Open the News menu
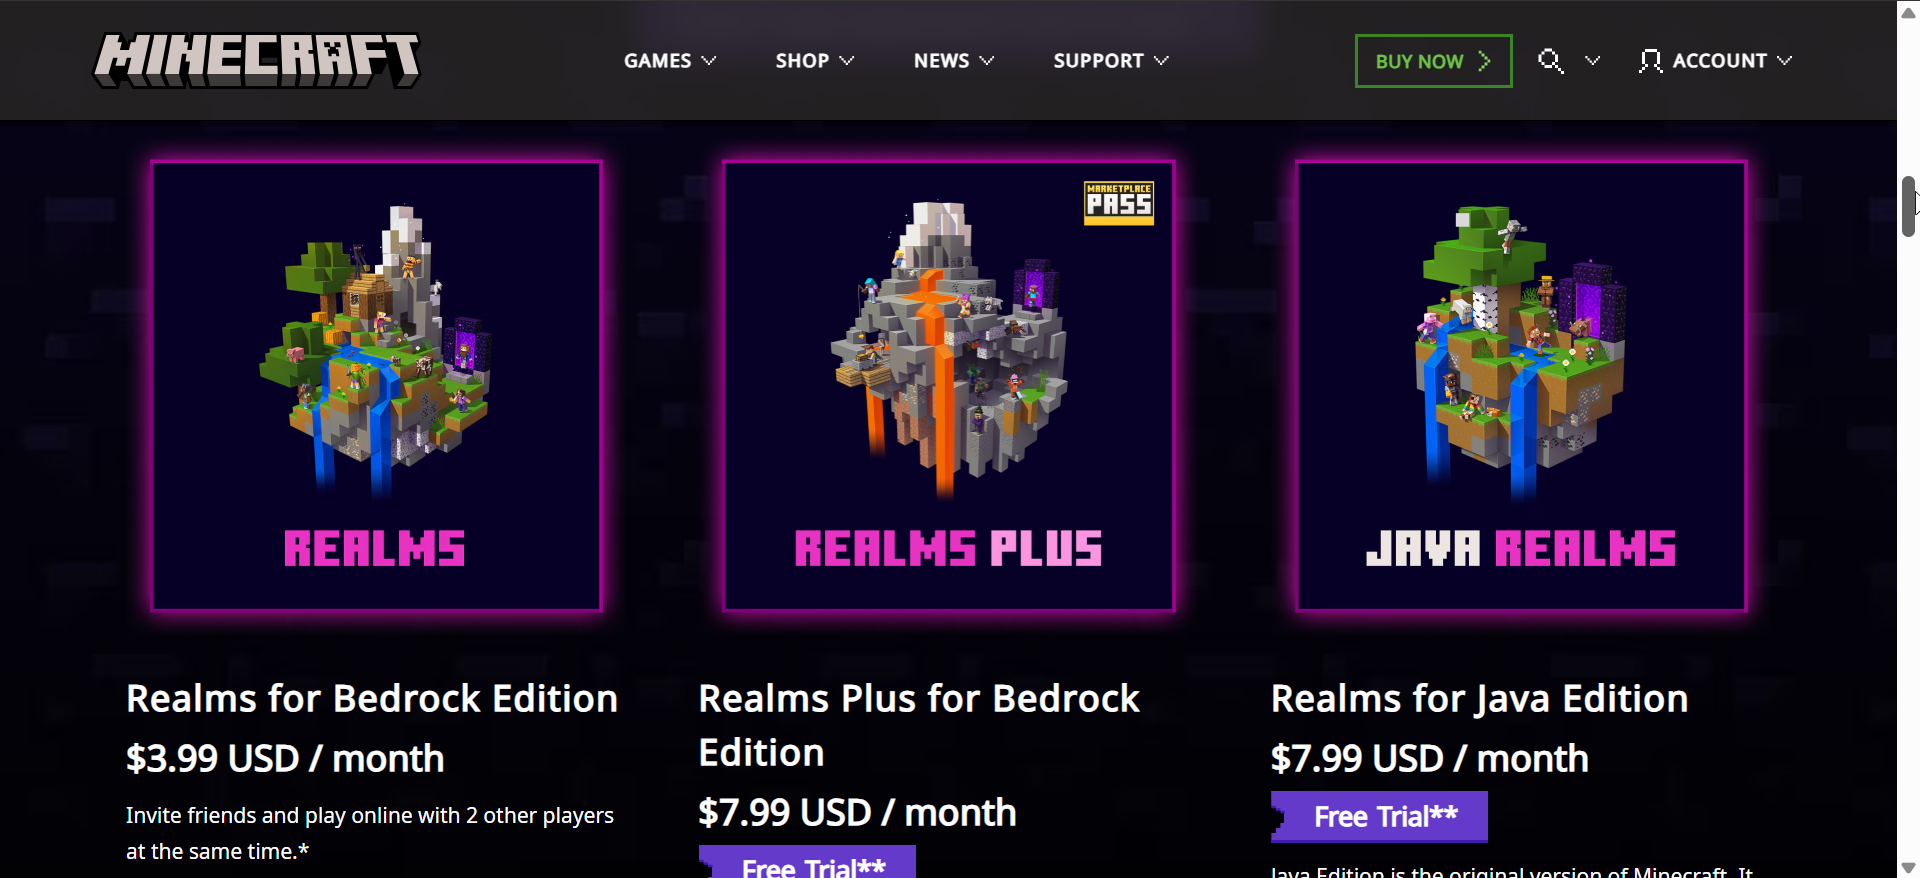Screen dimensions: 1920x878 coord(954,61)
